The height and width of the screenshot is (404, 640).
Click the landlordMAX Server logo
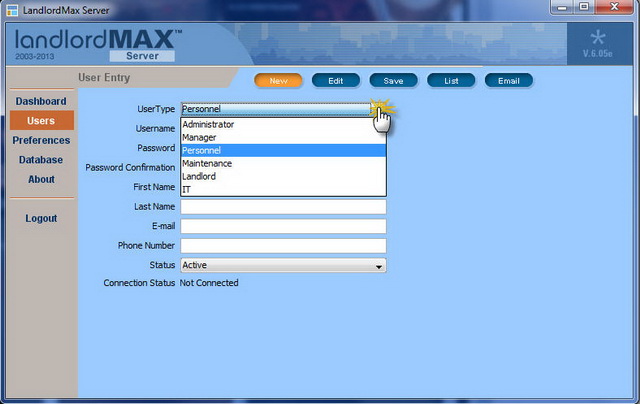coord(98,45)
